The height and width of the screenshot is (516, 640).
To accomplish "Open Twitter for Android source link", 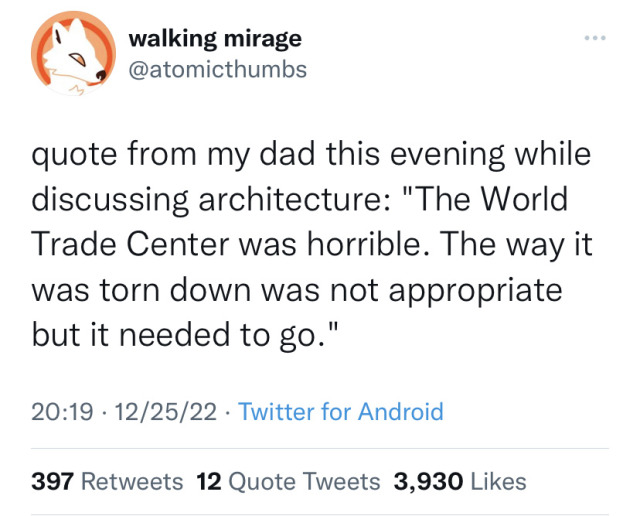I will (341, 412).
